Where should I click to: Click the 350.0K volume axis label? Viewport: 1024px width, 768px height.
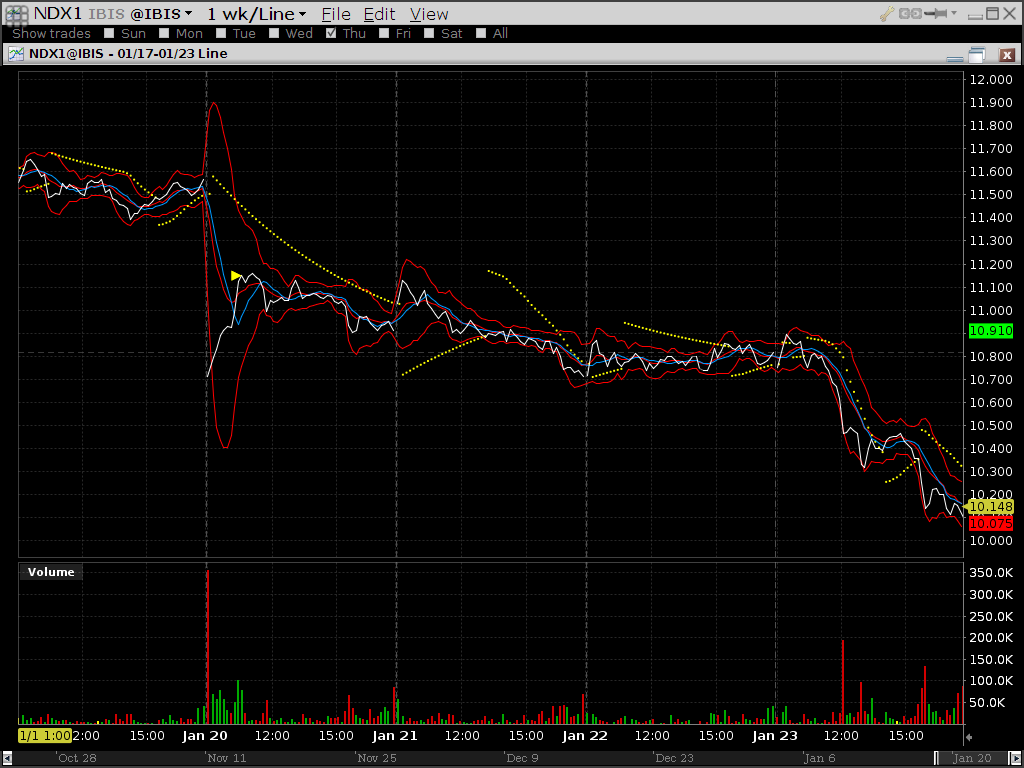click(992, 573)
